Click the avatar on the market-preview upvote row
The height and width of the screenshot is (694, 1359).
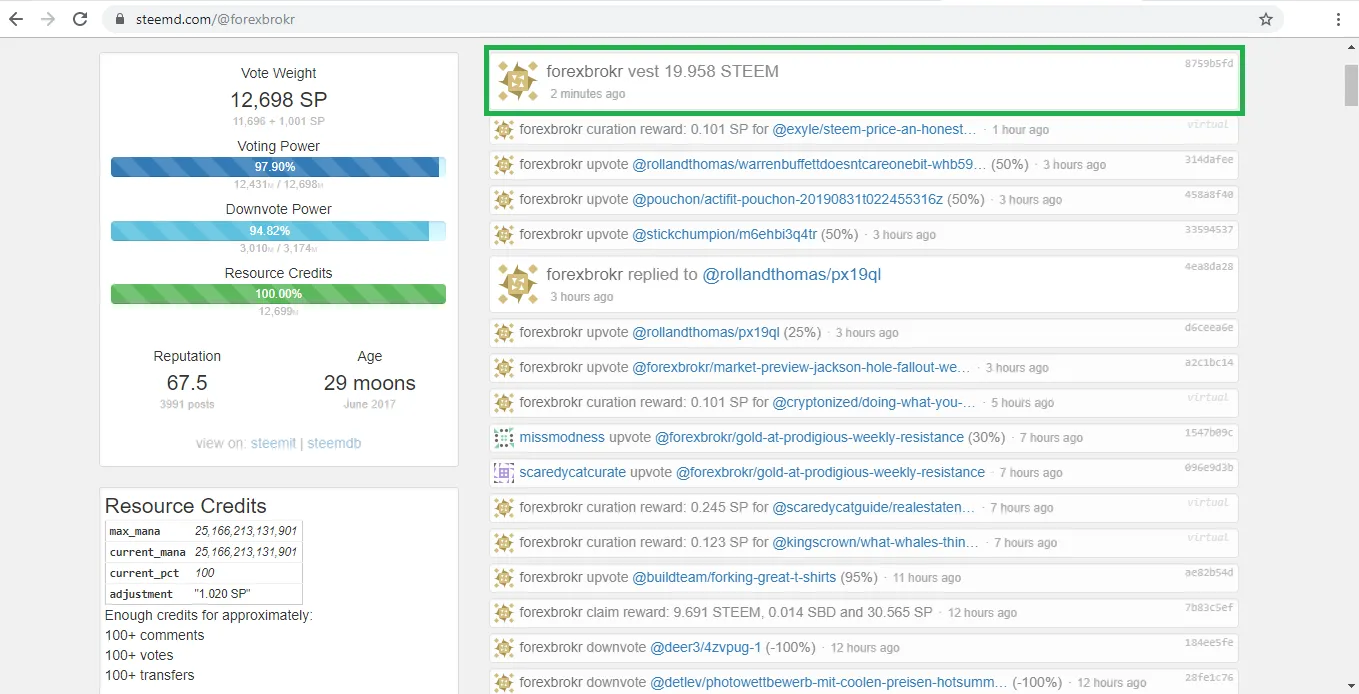(x=504, y=368)
